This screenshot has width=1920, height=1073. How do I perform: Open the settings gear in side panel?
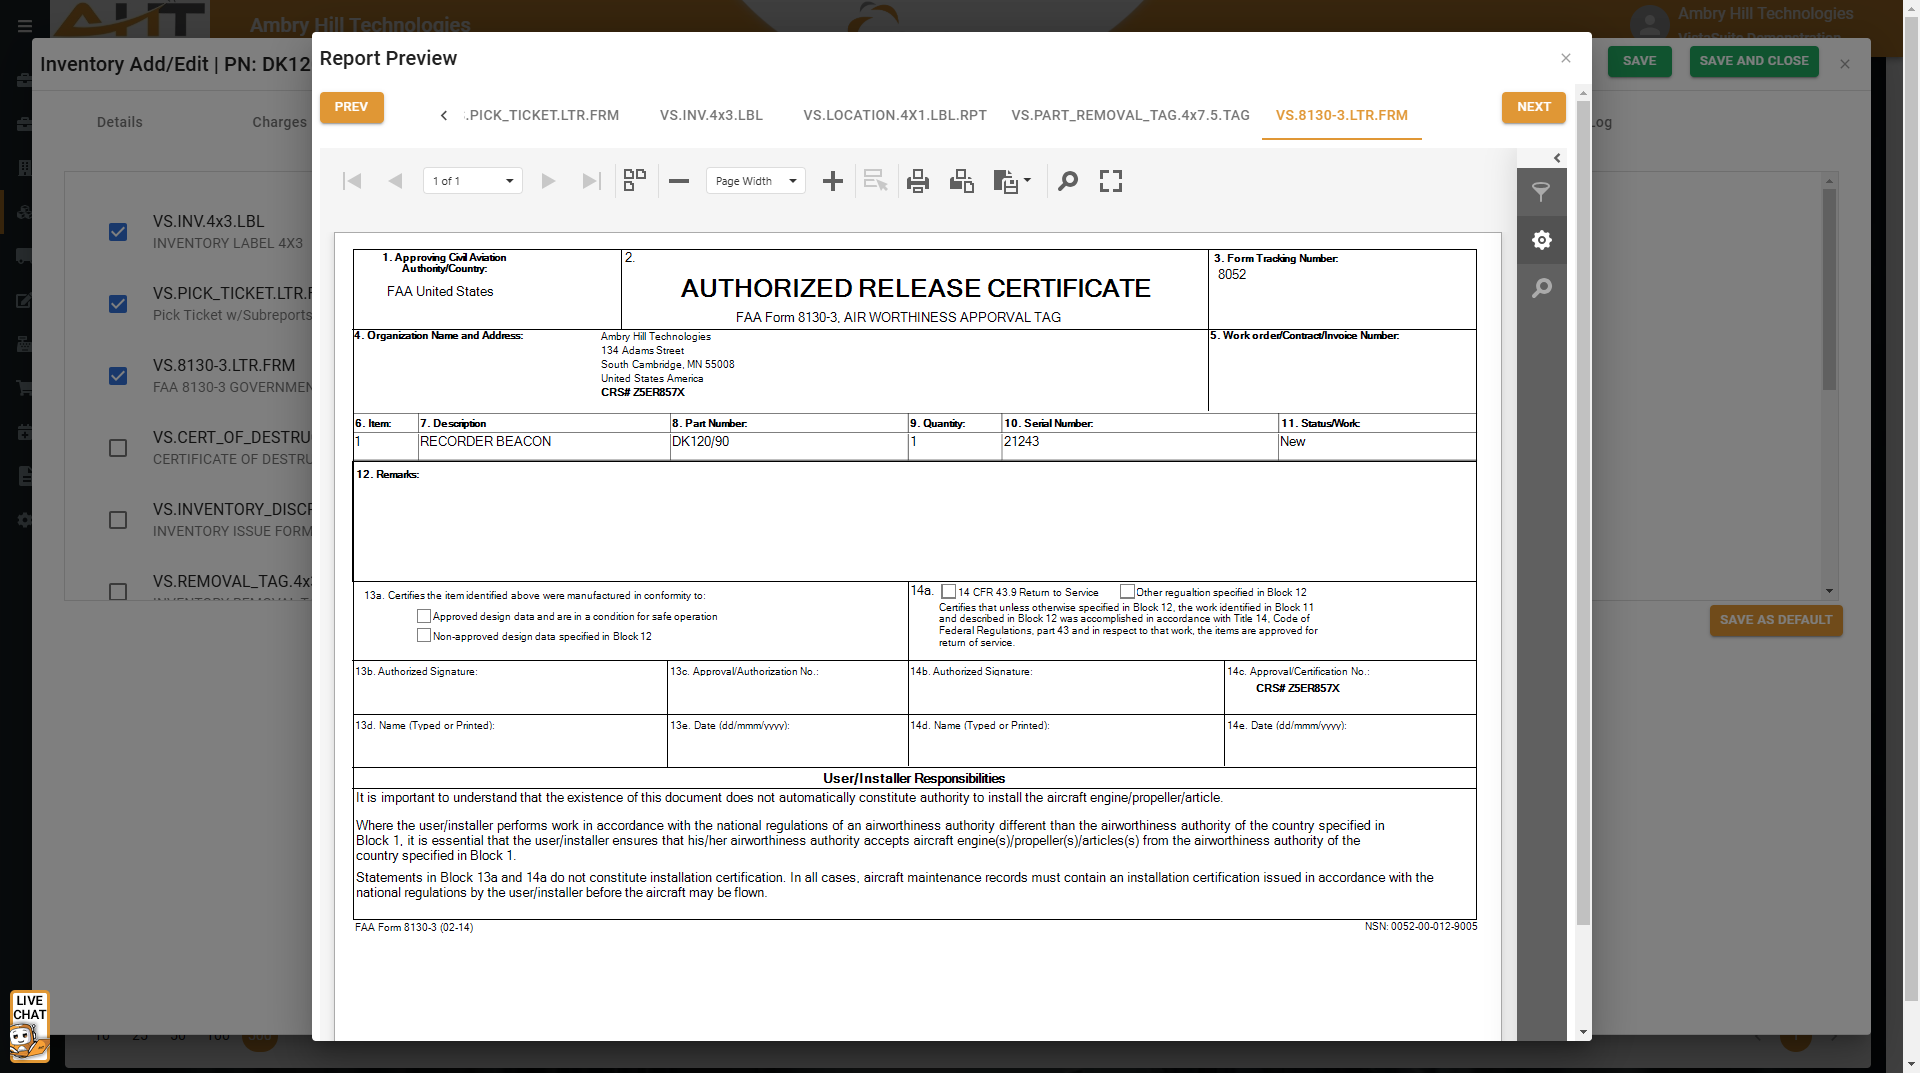[1541, 240]
